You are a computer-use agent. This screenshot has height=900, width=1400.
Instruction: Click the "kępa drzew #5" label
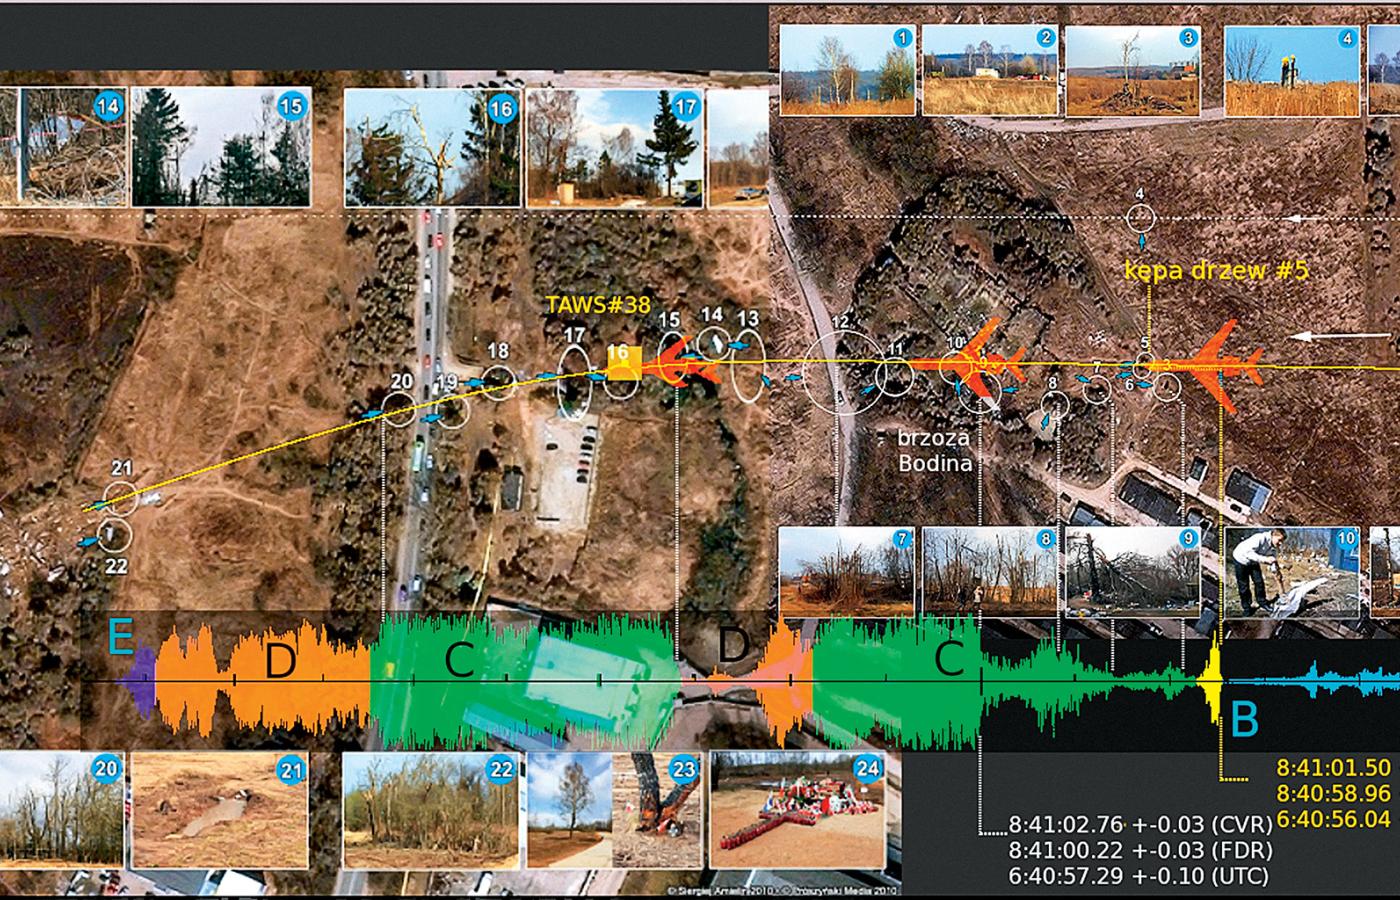click(x=1216, y=270)
